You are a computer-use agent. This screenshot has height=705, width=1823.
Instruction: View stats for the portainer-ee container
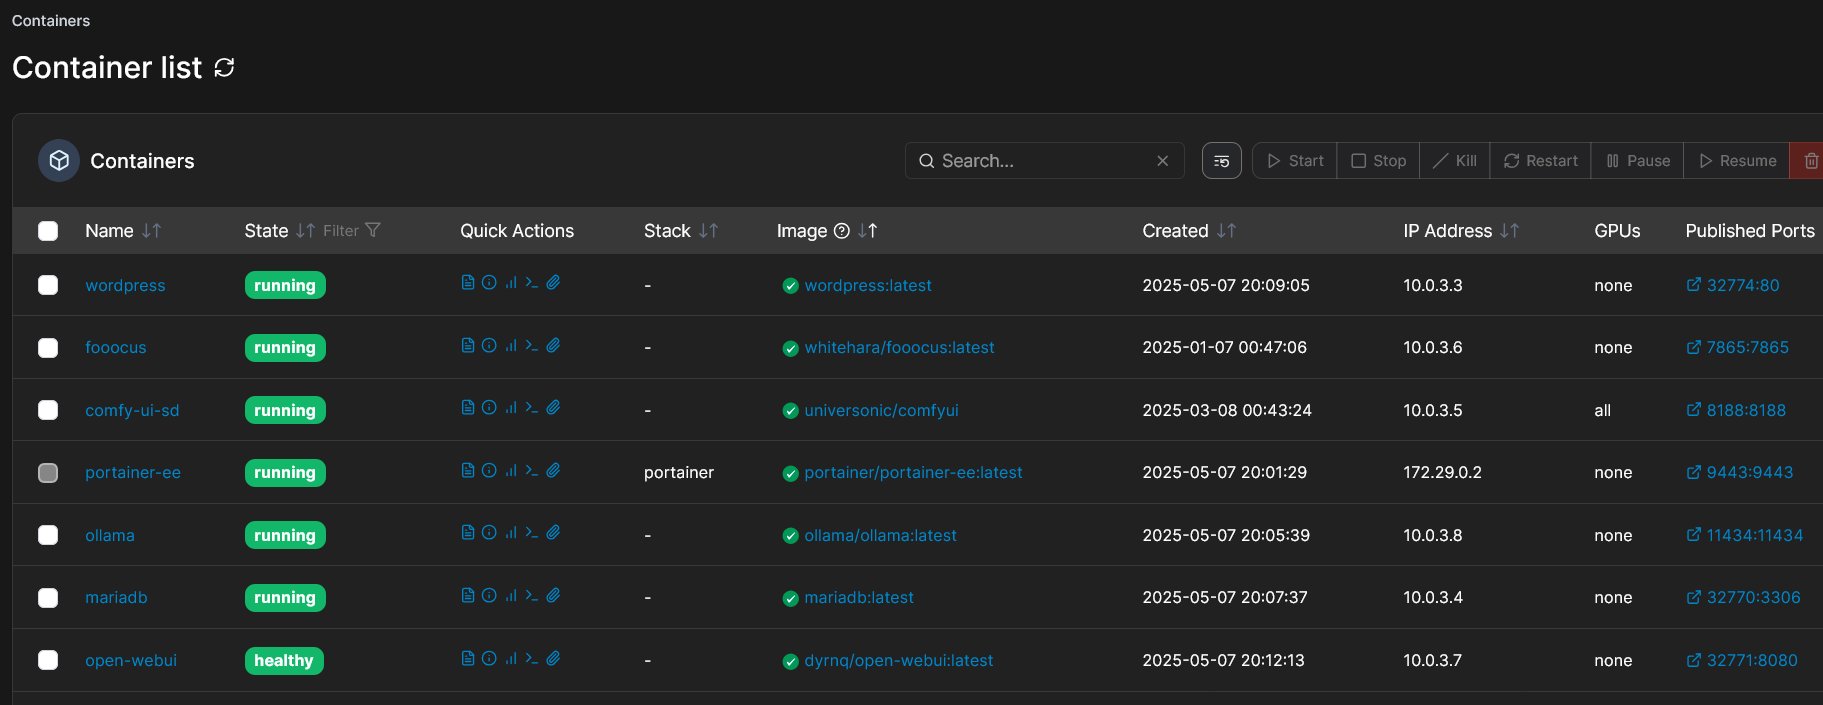510,471
